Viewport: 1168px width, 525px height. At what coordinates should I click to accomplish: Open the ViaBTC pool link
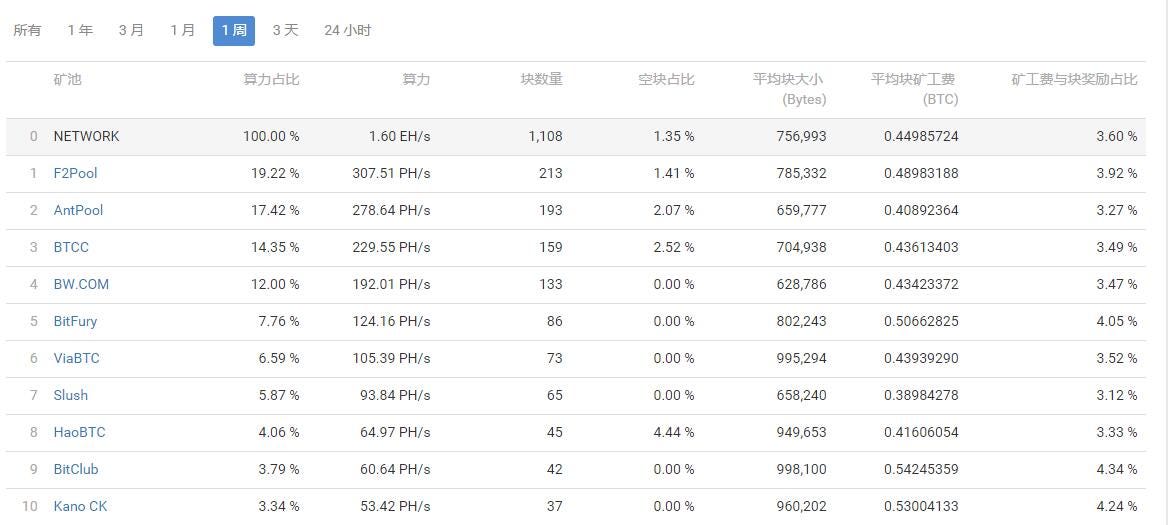coord(76,358)
